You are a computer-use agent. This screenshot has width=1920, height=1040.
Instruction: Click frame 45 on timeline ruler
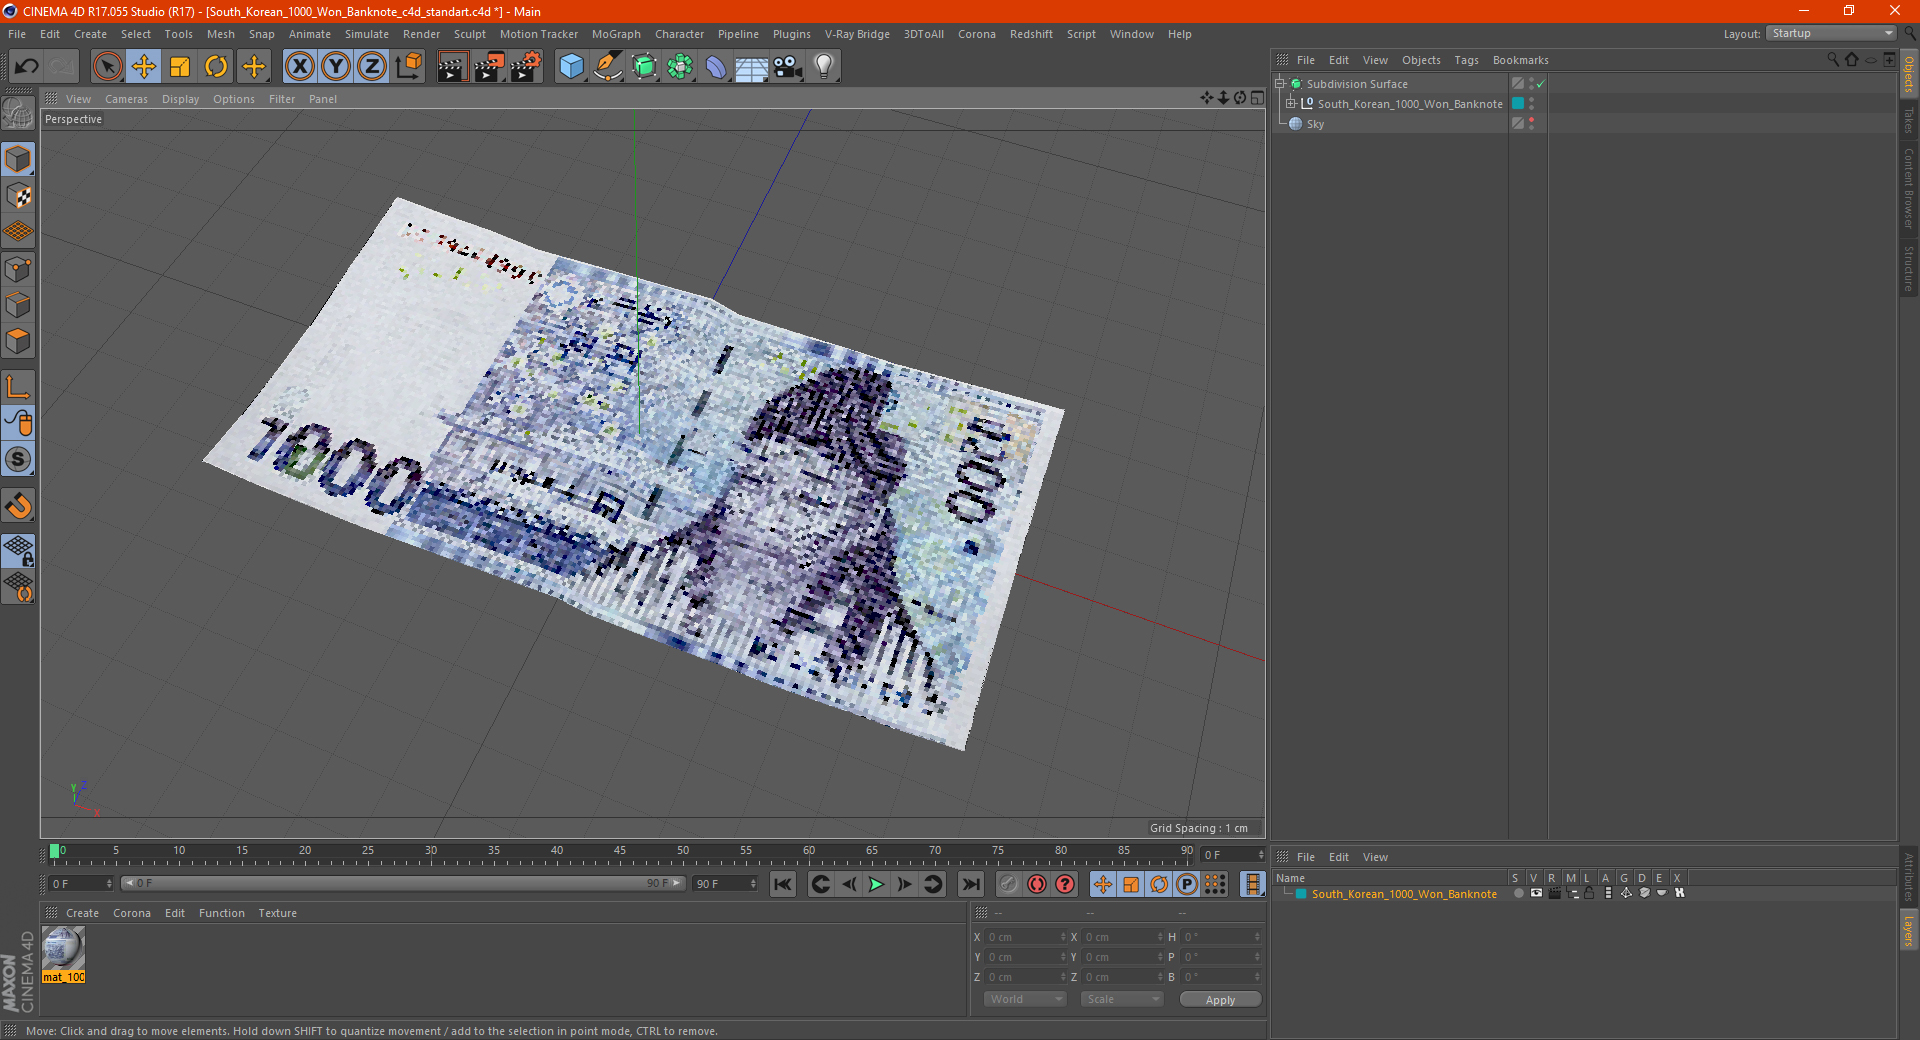pyautogui.click(x=620, y=852)
